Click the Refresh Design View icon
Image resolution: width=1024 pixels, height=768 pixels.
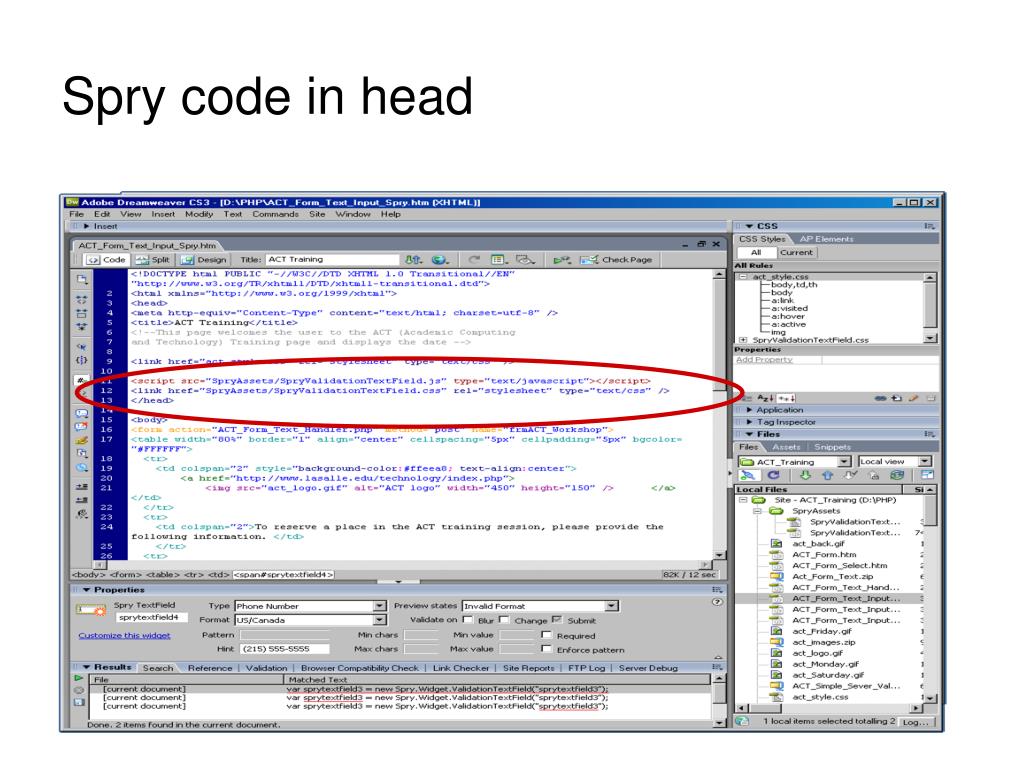coord(473,259)
